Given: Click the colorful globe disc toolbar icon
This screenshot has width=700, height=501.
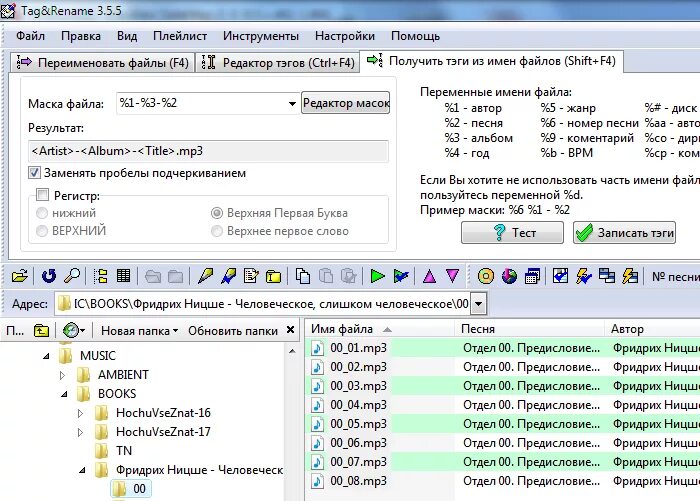Looking at the screenshot, I should [509, 276].
